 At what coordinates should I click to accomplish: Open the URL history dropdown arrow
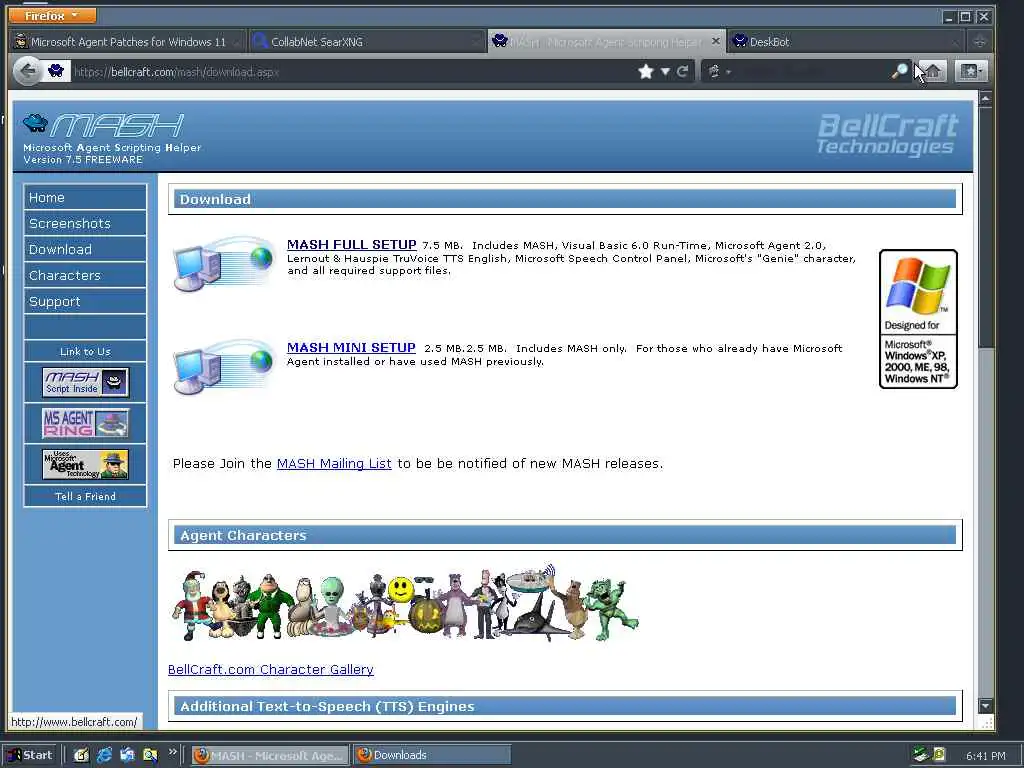coord(665,72)
